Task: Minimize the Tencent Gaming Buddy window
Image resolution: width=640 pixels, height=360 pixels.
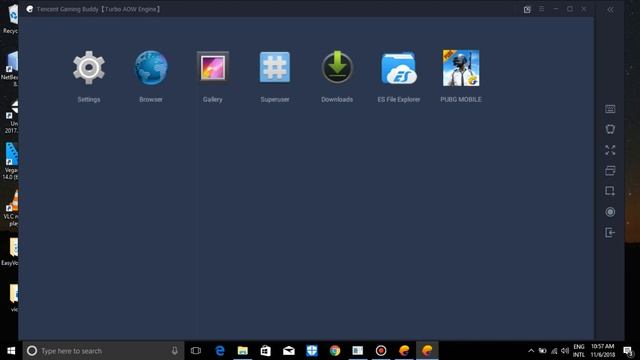Action: (x=556, y=9)
